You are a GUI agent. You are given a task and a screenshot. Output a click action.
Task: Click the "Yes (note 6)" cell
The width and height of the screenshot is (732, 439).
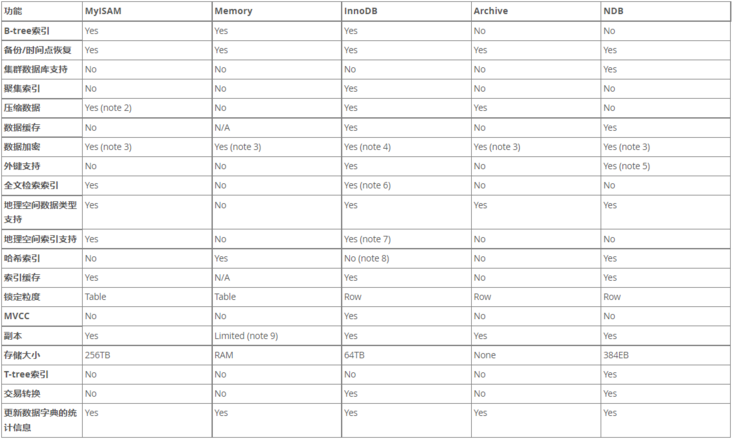[x=367, y=185]
